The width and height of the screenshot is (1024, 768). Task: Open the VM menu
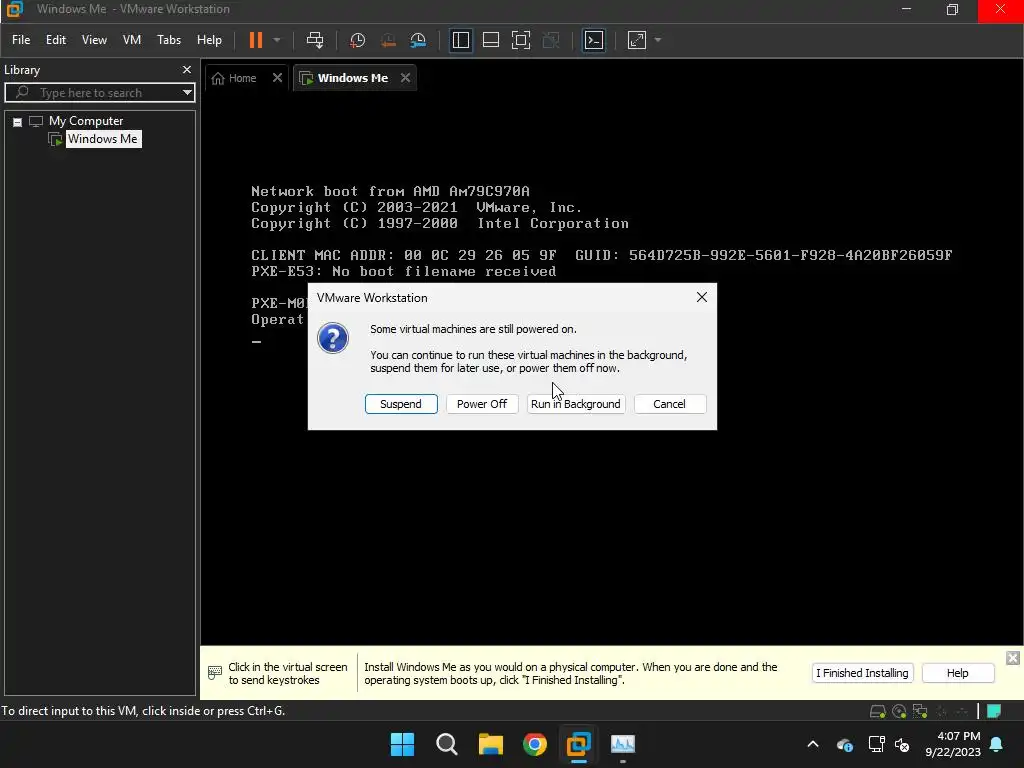coord(132,40)
